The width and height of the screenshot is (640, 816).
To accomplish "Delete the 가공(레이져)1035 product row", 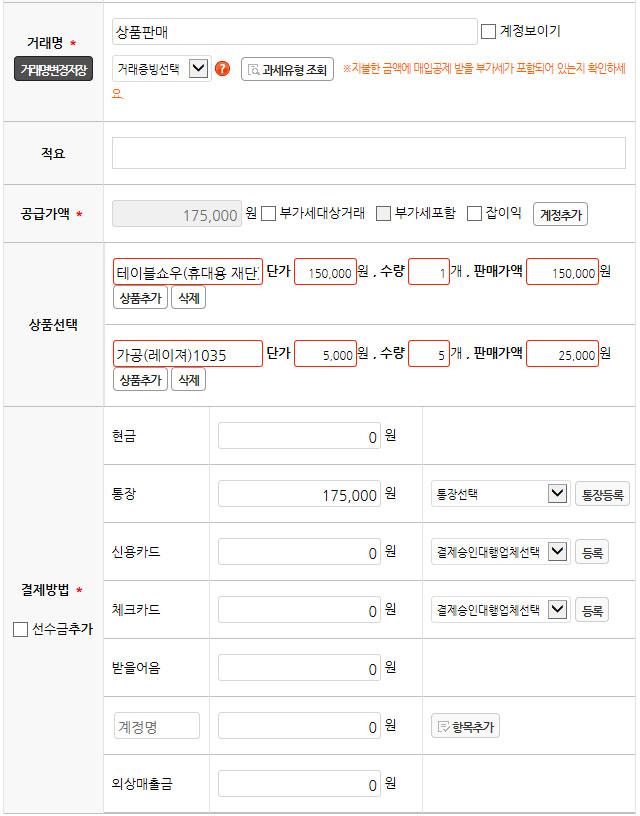I will tap(188, 380).
